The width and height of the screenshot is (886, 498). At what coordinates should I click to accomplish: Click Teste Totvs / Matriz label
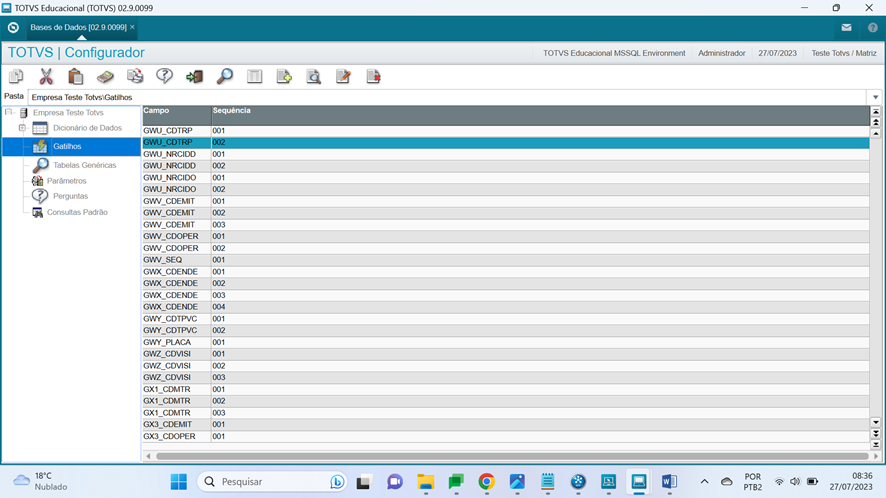[x=844, y=53]
